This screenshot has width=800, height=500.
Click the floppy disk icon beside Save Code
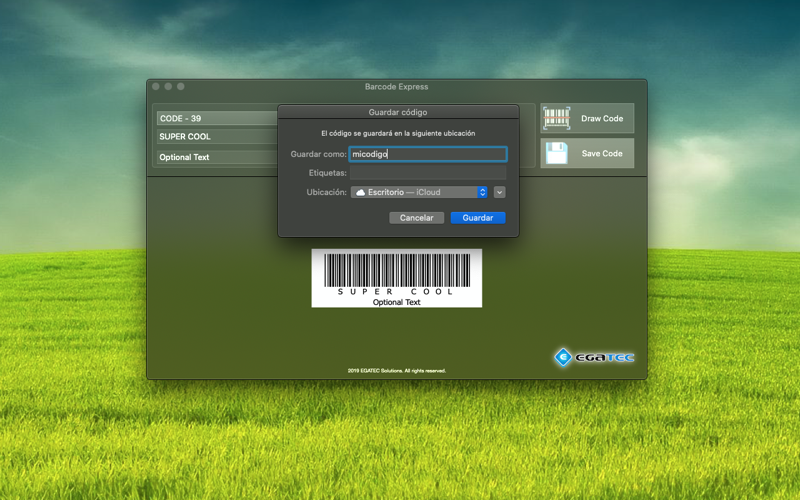[556, 153]
